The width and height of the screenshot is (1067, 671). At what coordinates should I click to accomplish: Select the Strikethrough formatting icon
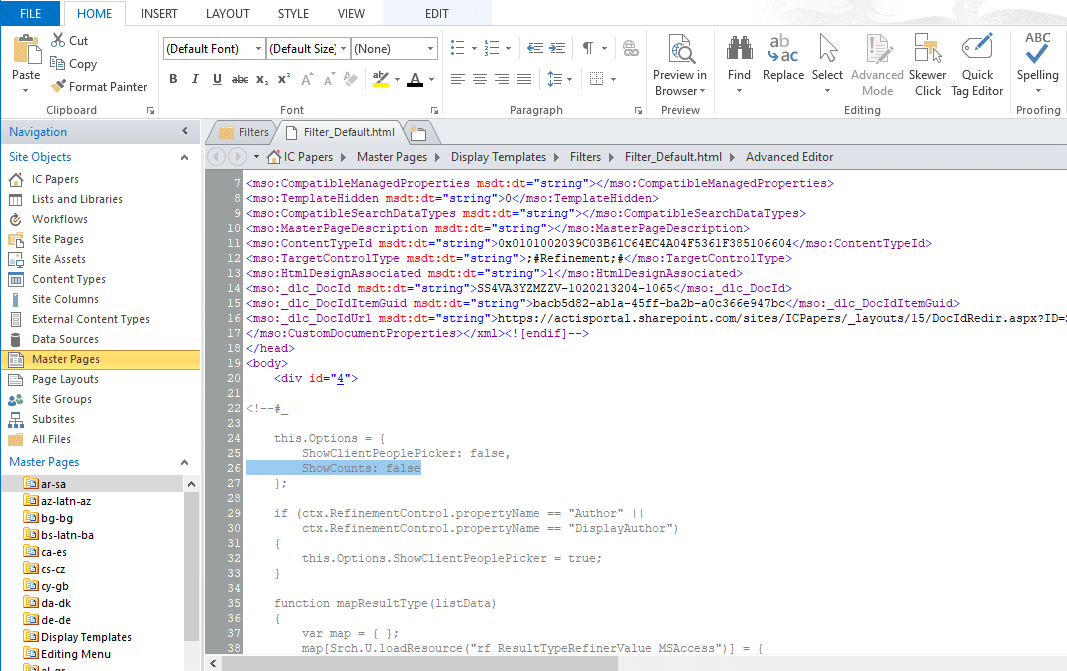tap(240, 78)
